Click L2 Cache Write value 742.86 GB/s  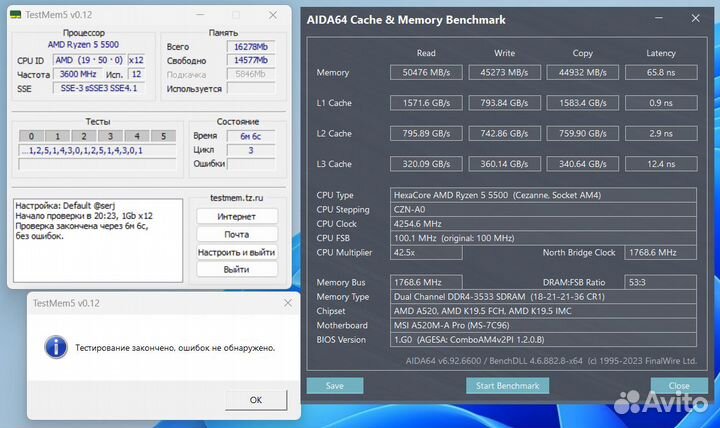coord(505,134)
